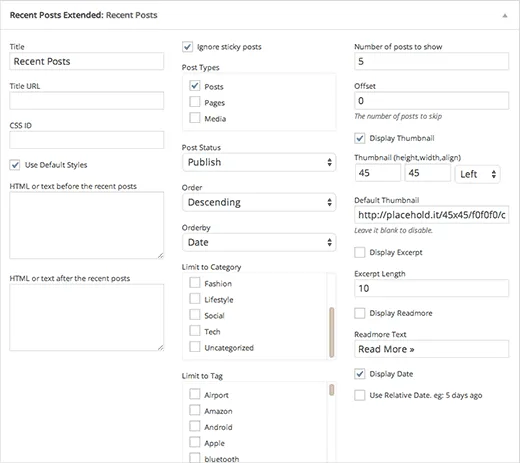The image size is (520, 463).
Task: Toggle Use Default Styles checkbox
Action: pyautogui.click(x=15, y=165)
